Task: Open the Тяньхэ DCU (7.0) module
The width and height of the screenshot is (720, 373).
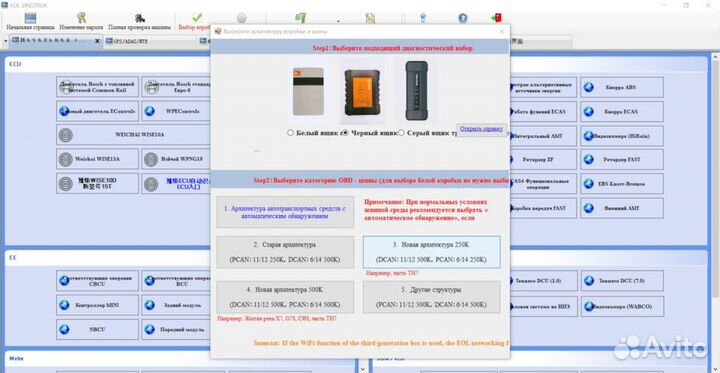Action: 622,281
